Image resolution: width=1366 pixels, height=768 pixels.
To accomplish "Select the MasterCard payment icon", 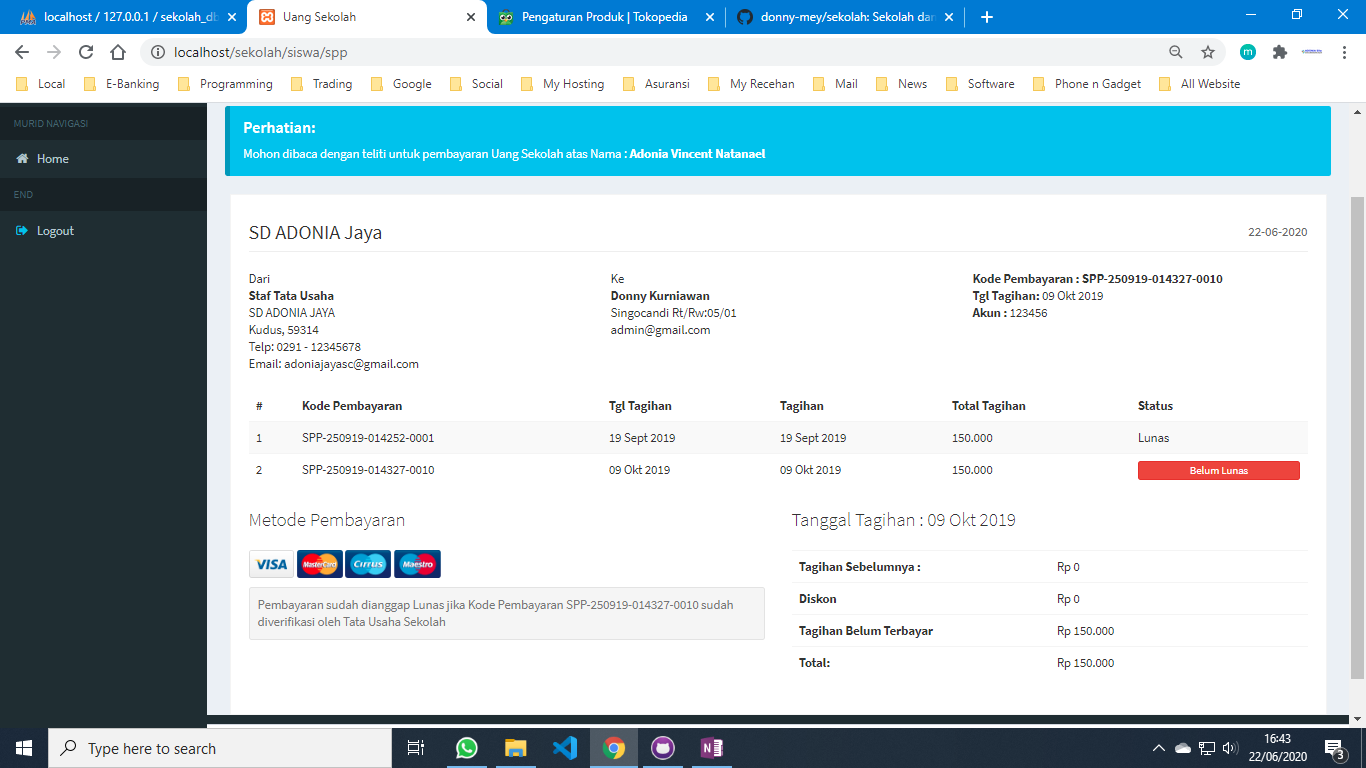I will click(319, 564).
